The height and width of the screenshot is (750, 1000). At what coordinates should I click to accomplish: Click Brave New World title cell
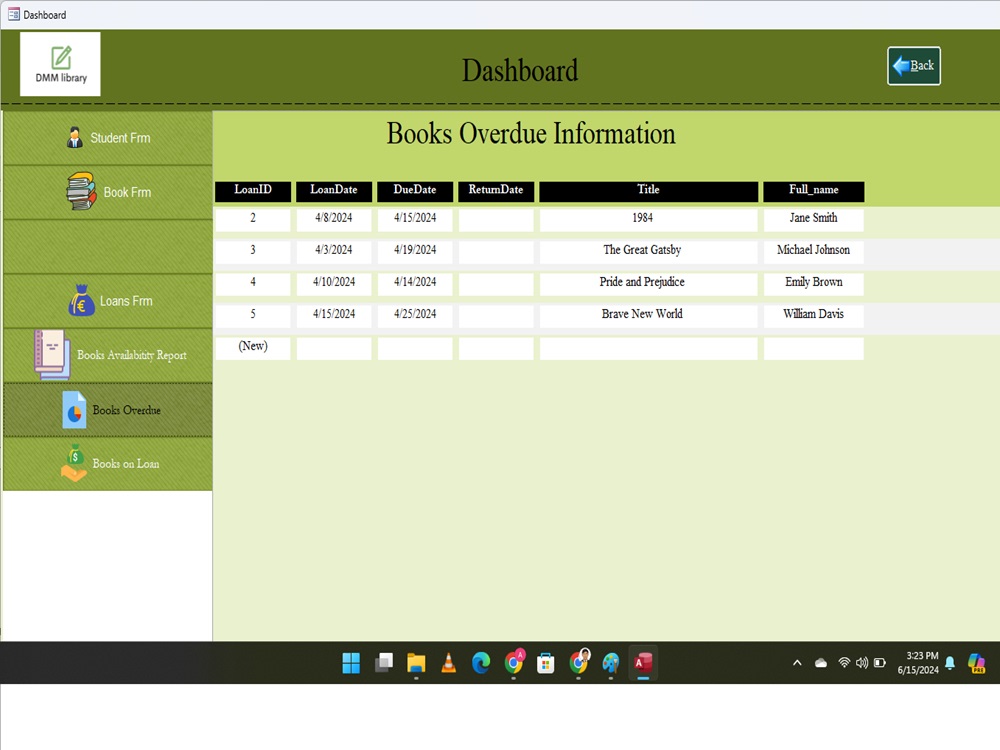coord(649,315)
